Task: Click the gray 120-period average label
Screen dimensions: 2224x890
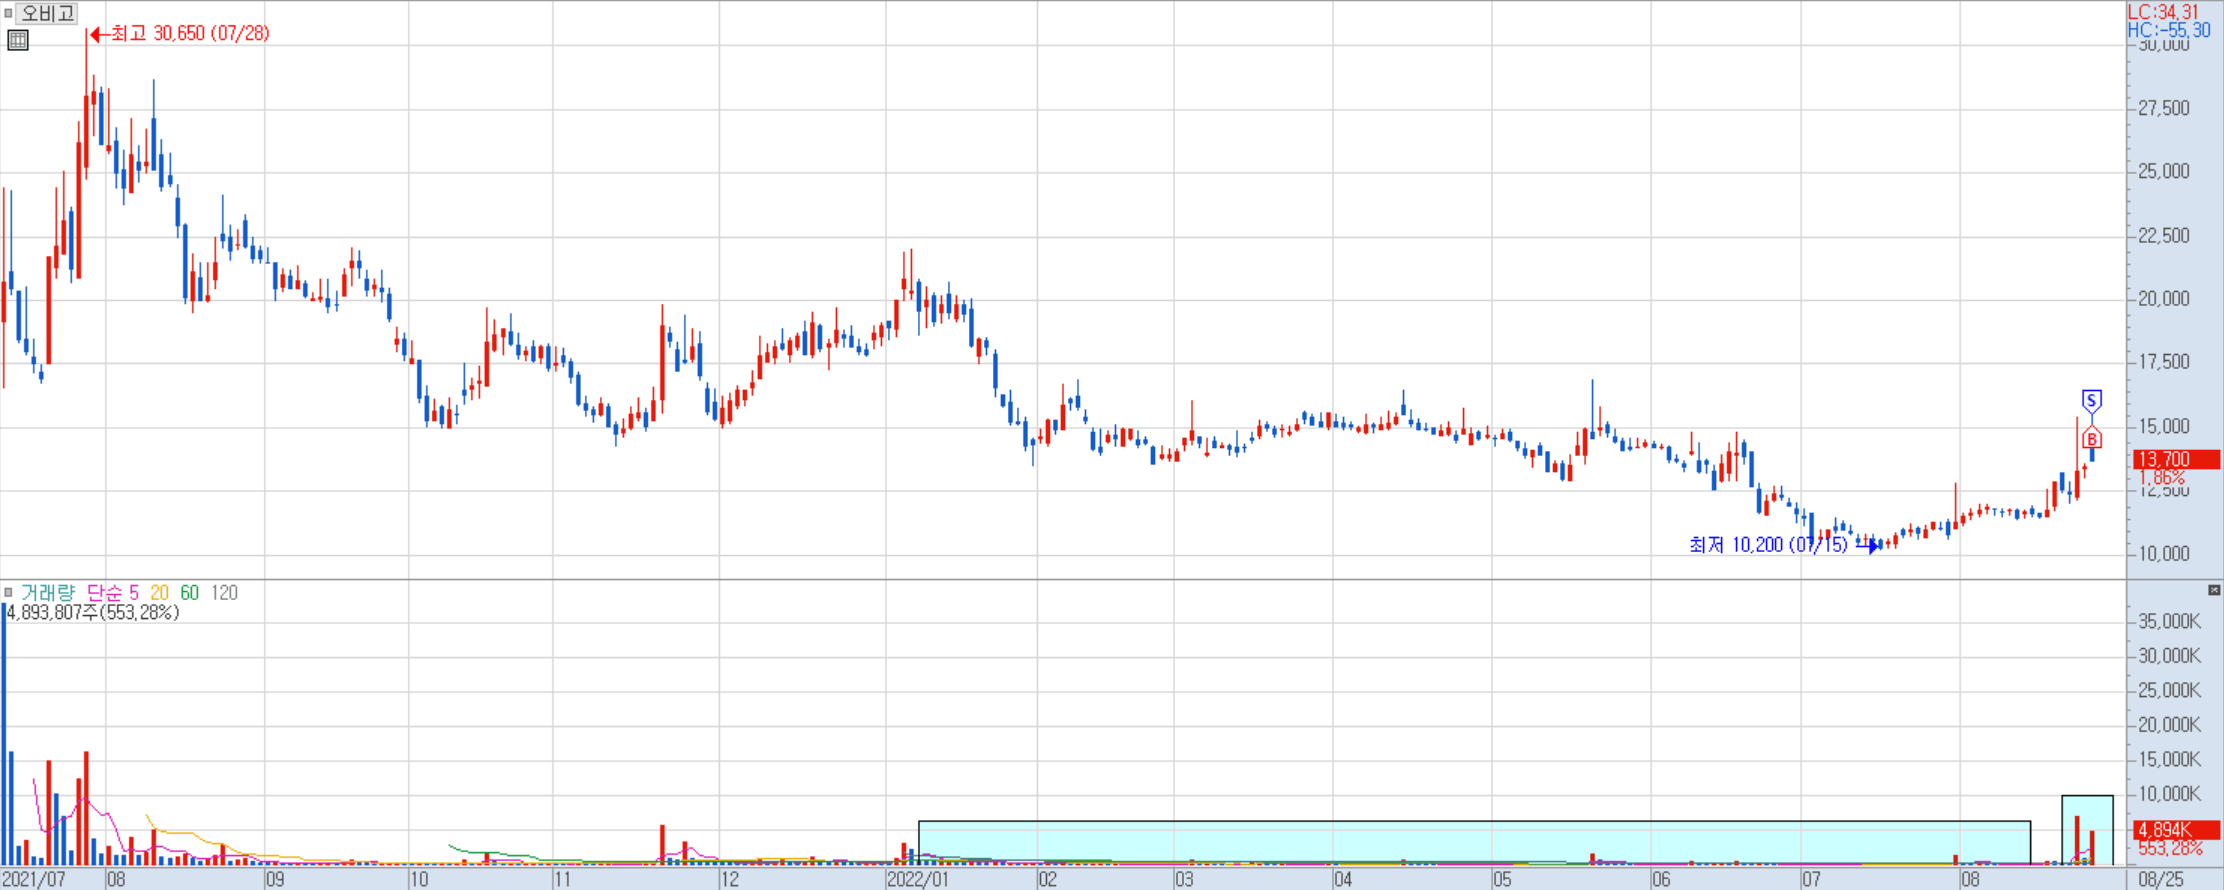Action: [x=224, y=593]
